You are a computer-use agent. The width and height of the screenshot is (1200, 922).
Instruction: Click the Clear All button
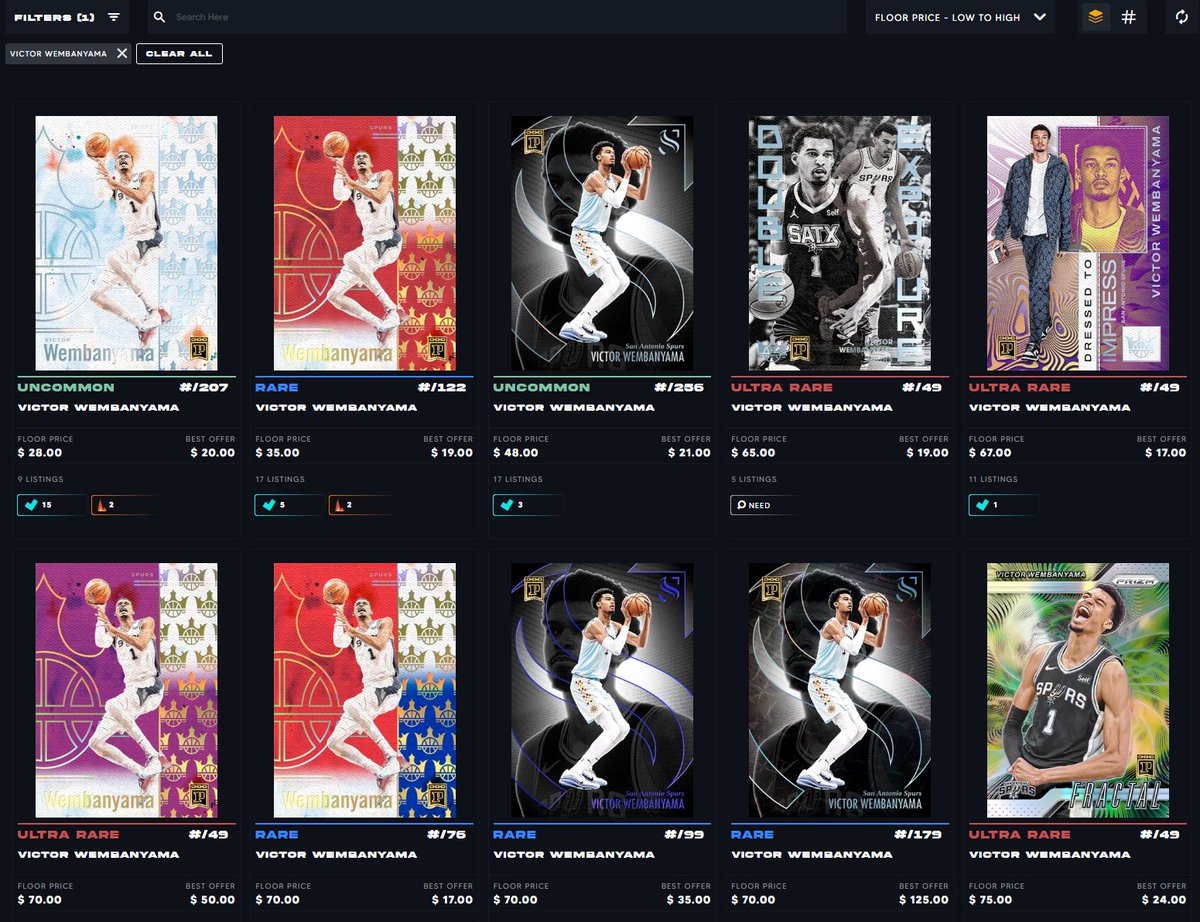click(x=179, y=53)
